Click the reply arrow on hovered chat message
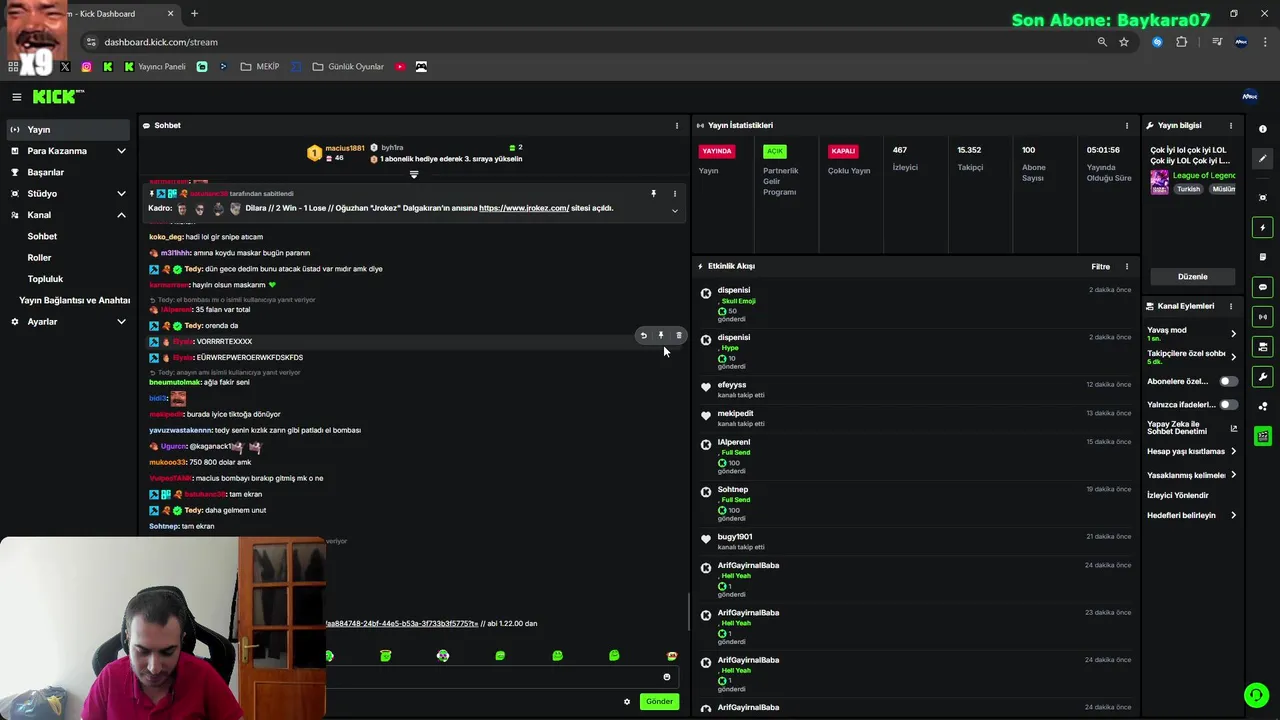The width and height of the screenshot is (1280, 720). coord(644,336)
